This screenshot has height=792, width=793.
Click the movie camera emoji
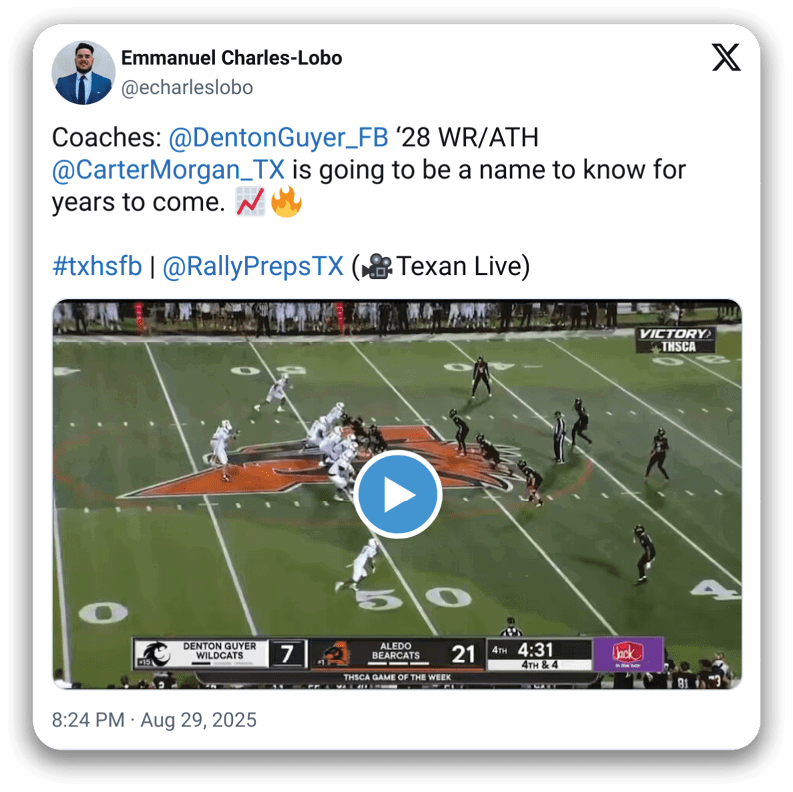377,267
